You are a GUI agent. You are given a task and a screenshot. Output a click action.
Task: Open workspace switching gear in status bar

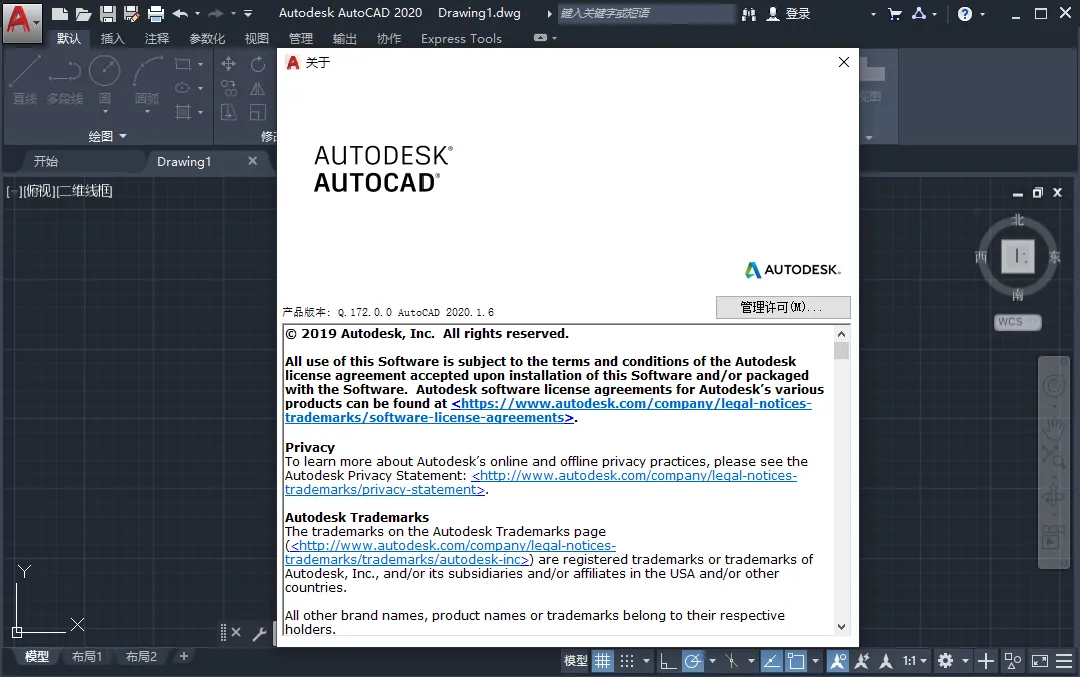pyautogui.click(x=946, y=661)
